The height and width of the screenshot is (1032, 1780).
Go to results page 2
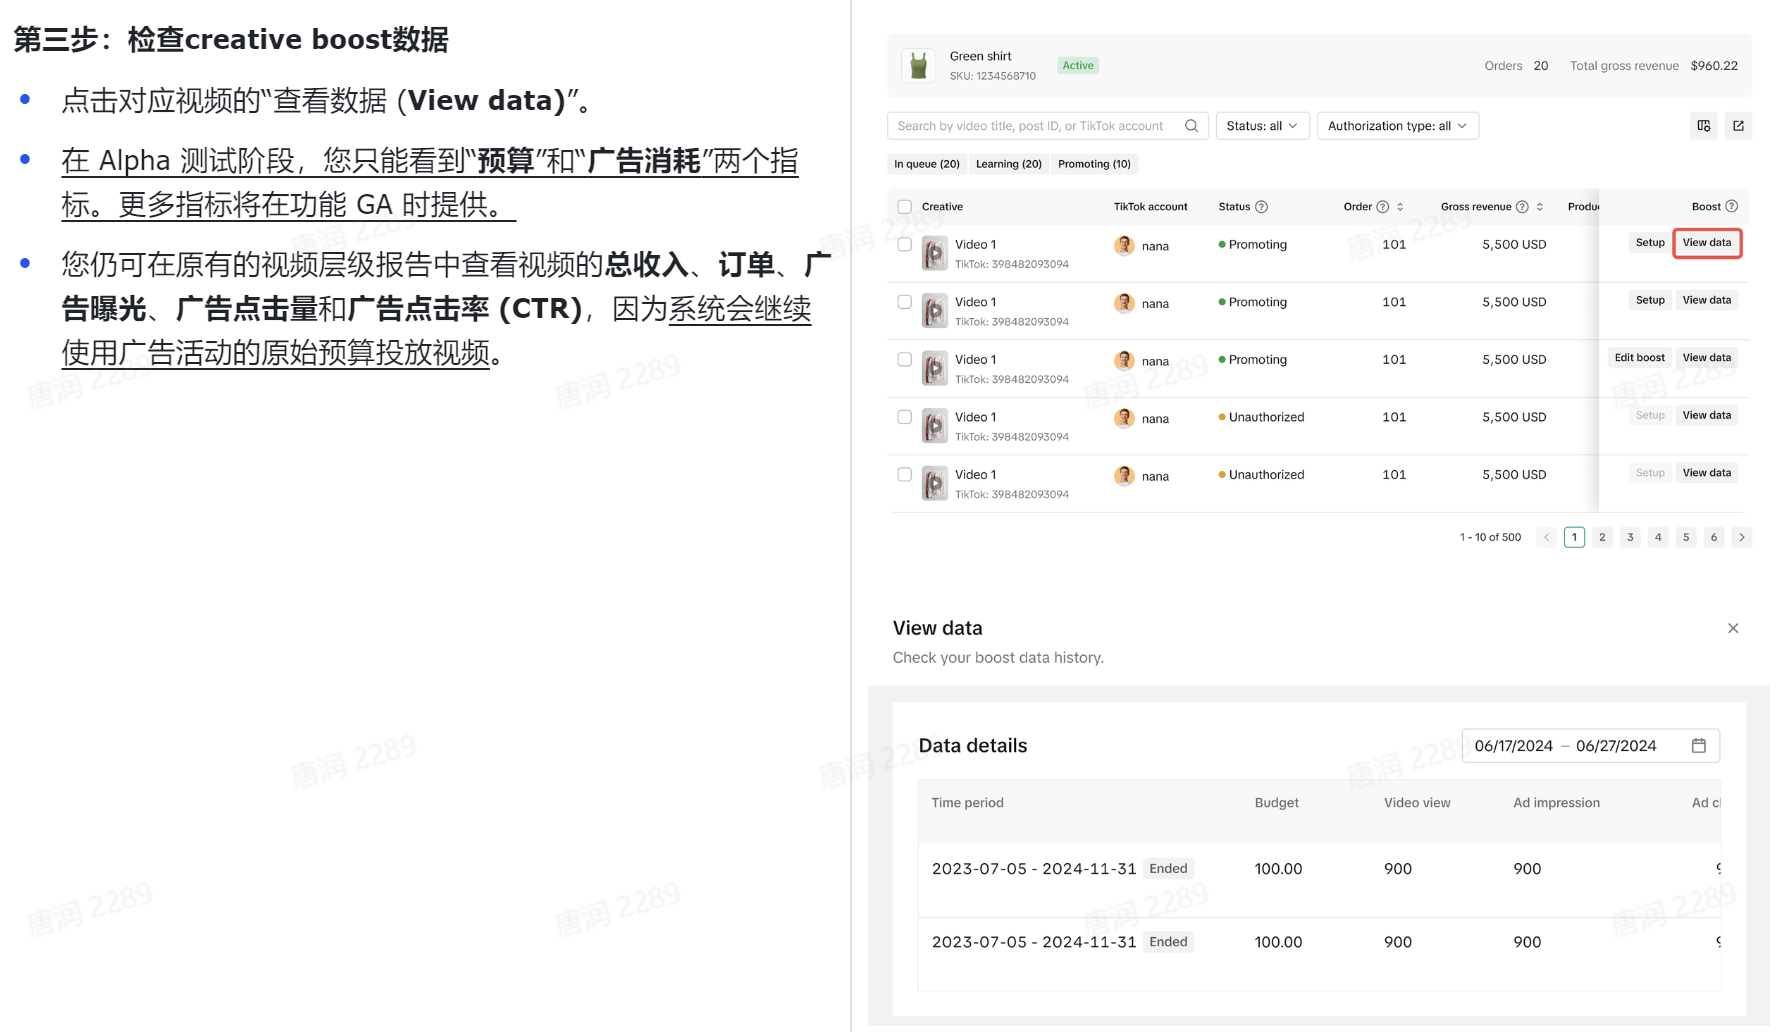(1602, 537)
